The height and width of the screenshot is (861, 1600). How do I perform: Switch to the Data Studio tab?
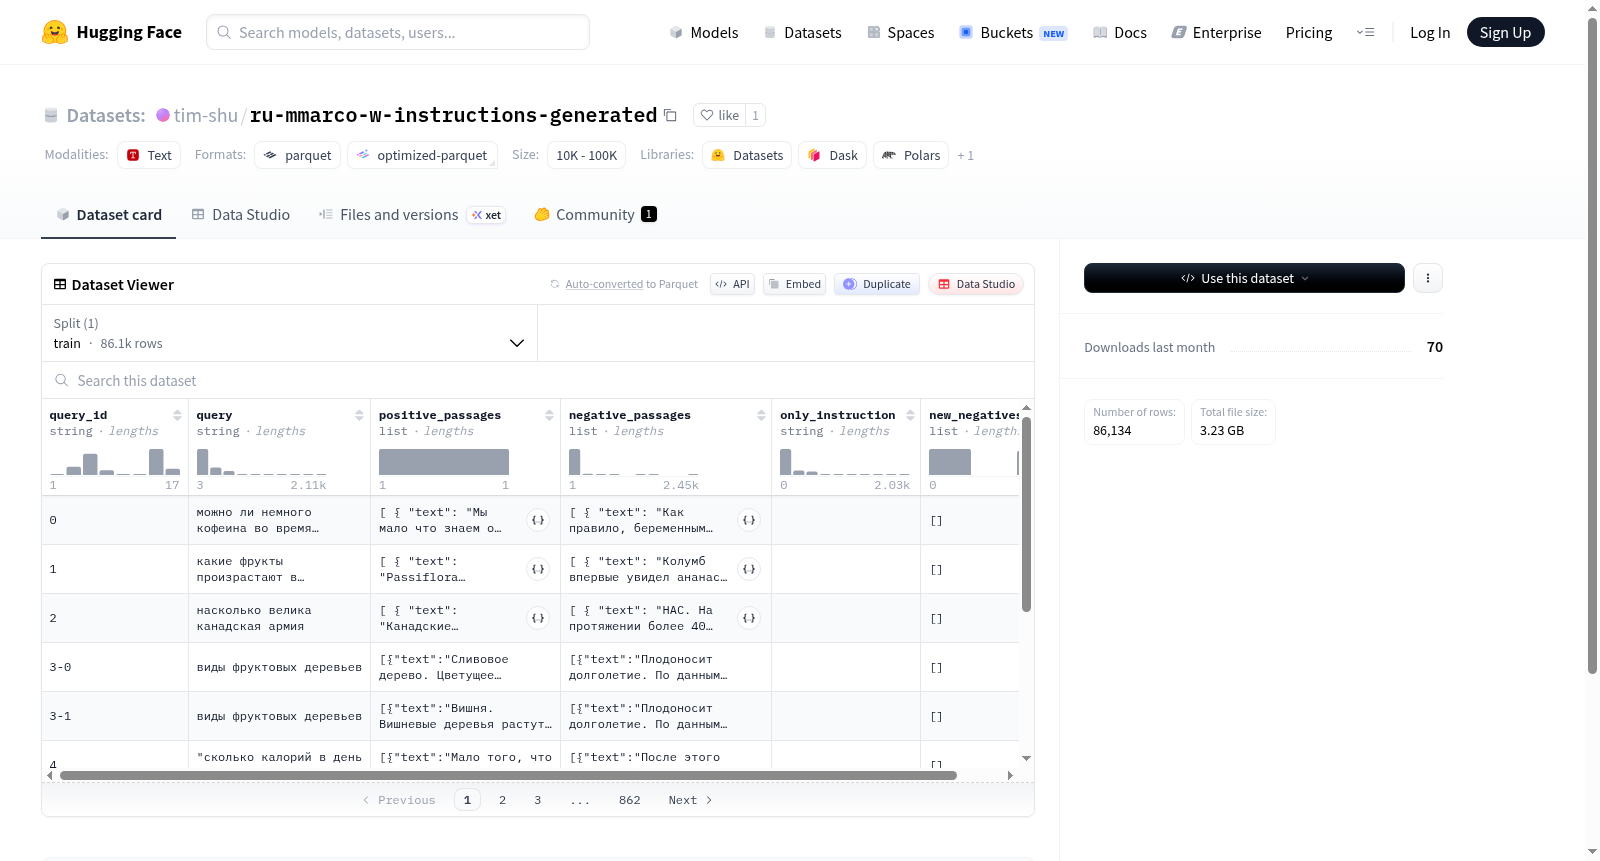[x=241, y=215]
